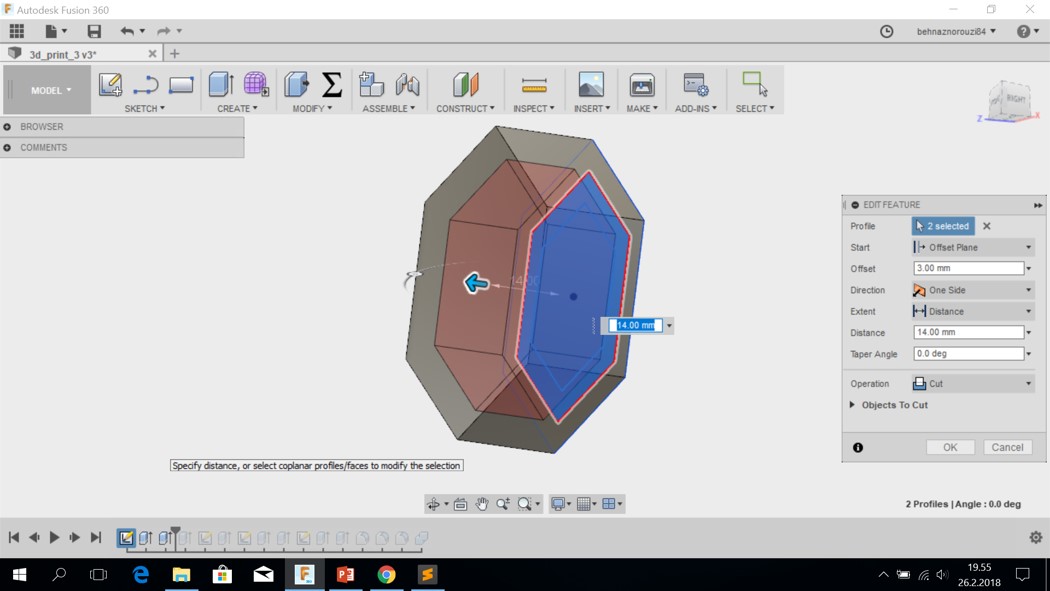This screenshot has height=591, width=1050.
Task: Click the Taper Angle input field
Action: click(x=968, y=353)
